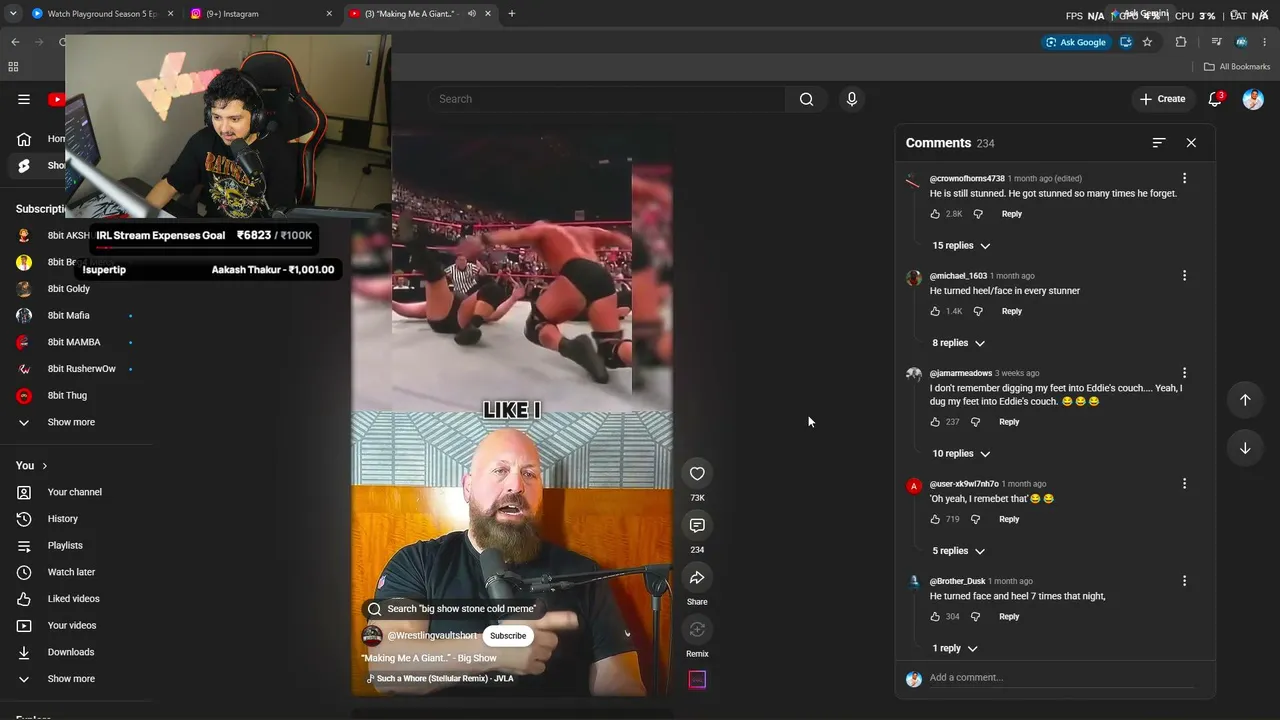The height and width of the screenshot is (720, 1280).
Task: Reply to @crownofhorns4738's comment
Action: (x=1012, y=214)
